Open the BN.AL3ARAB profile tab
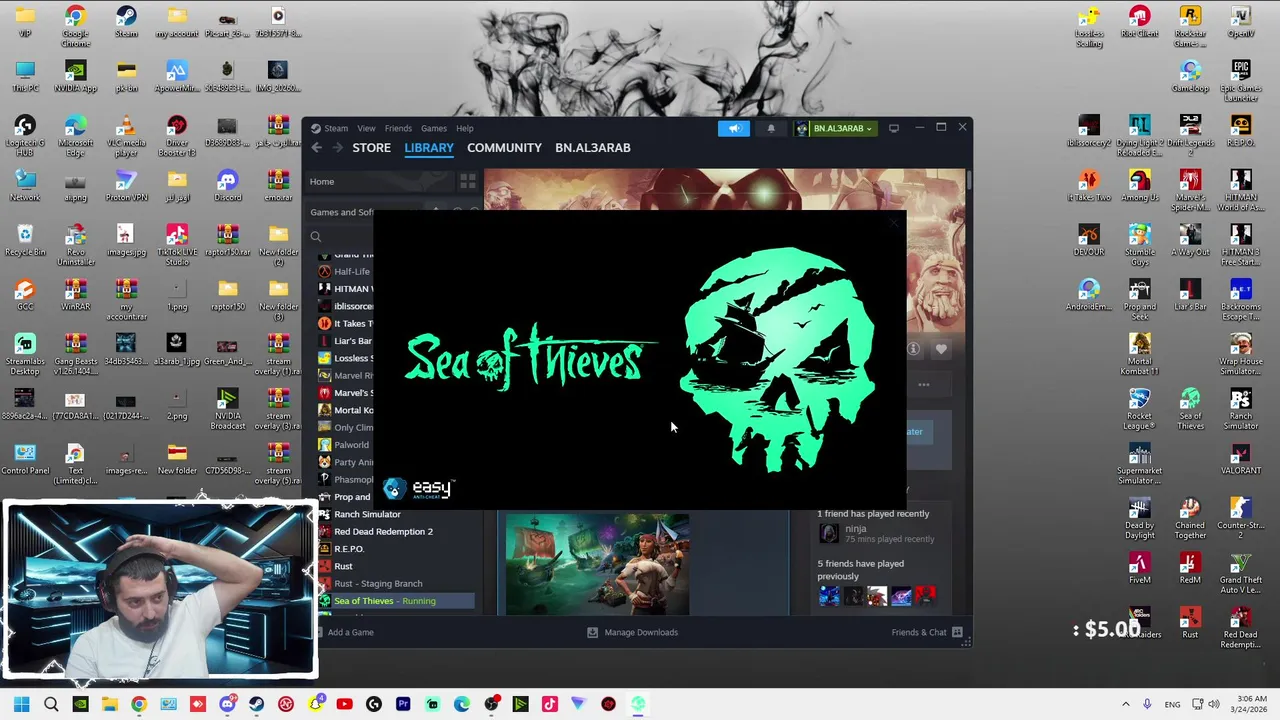Screen dimensions: 1280x720 [593, 148]
